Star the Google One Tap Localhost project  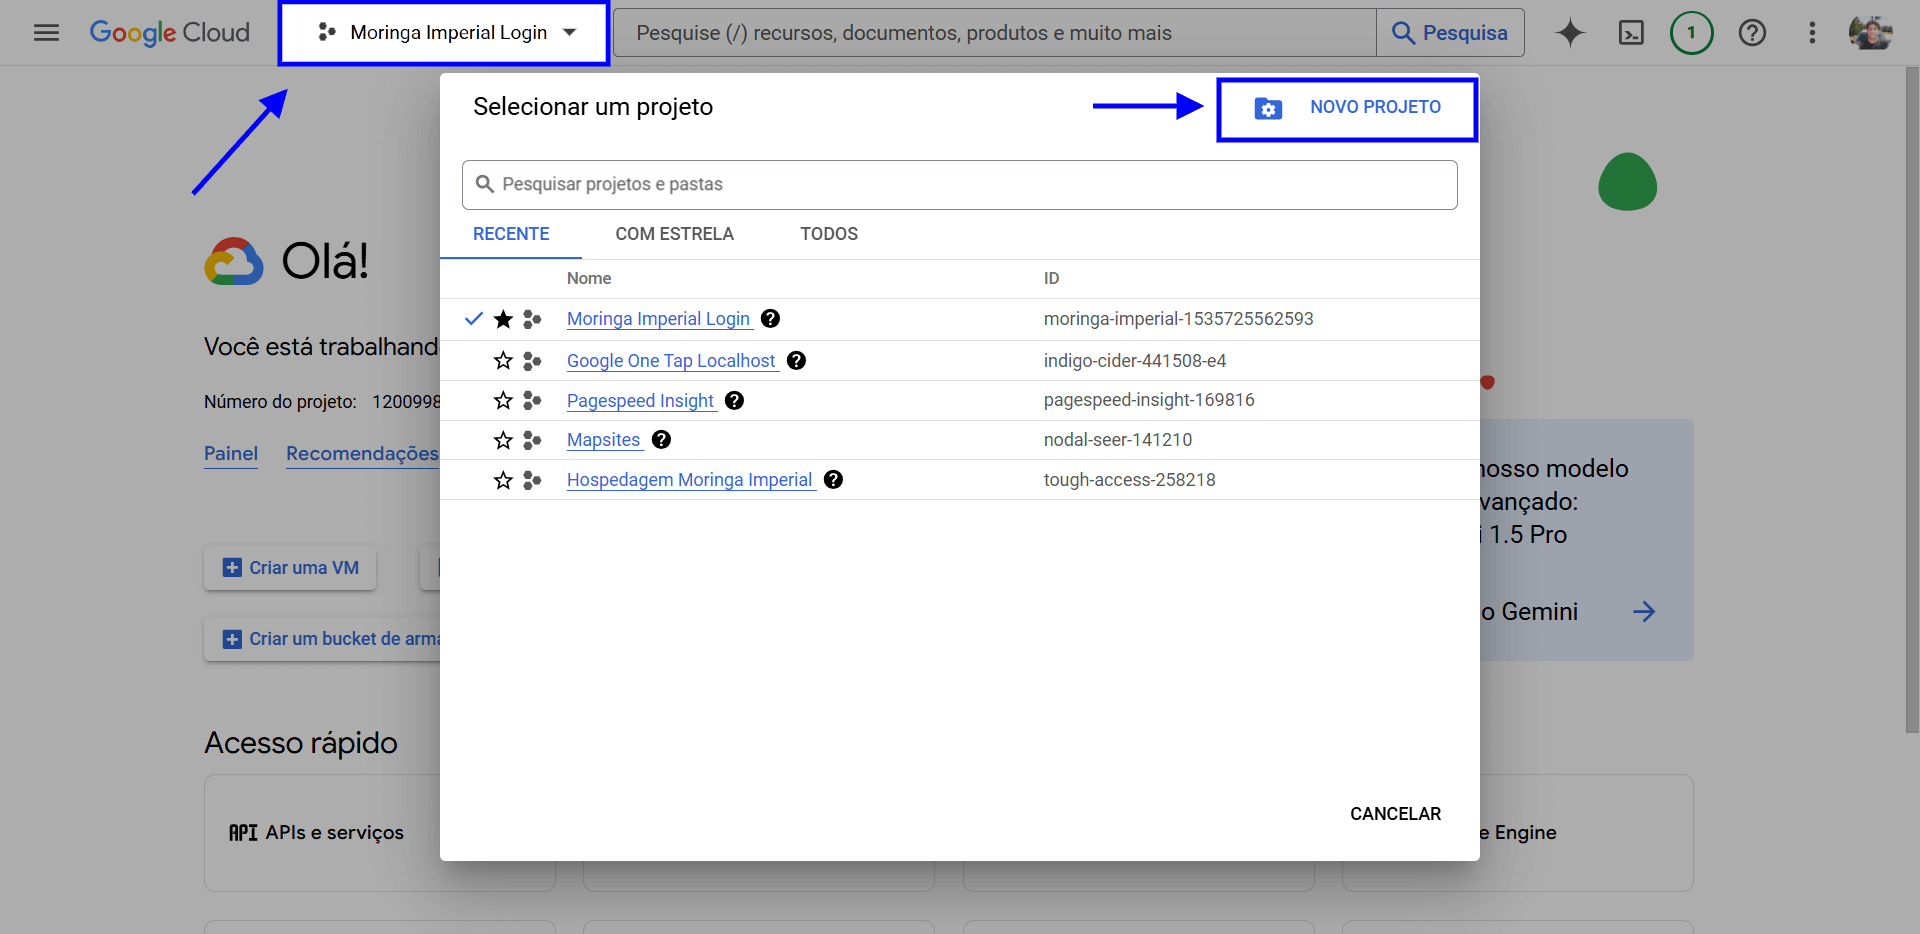click(503, 361)
